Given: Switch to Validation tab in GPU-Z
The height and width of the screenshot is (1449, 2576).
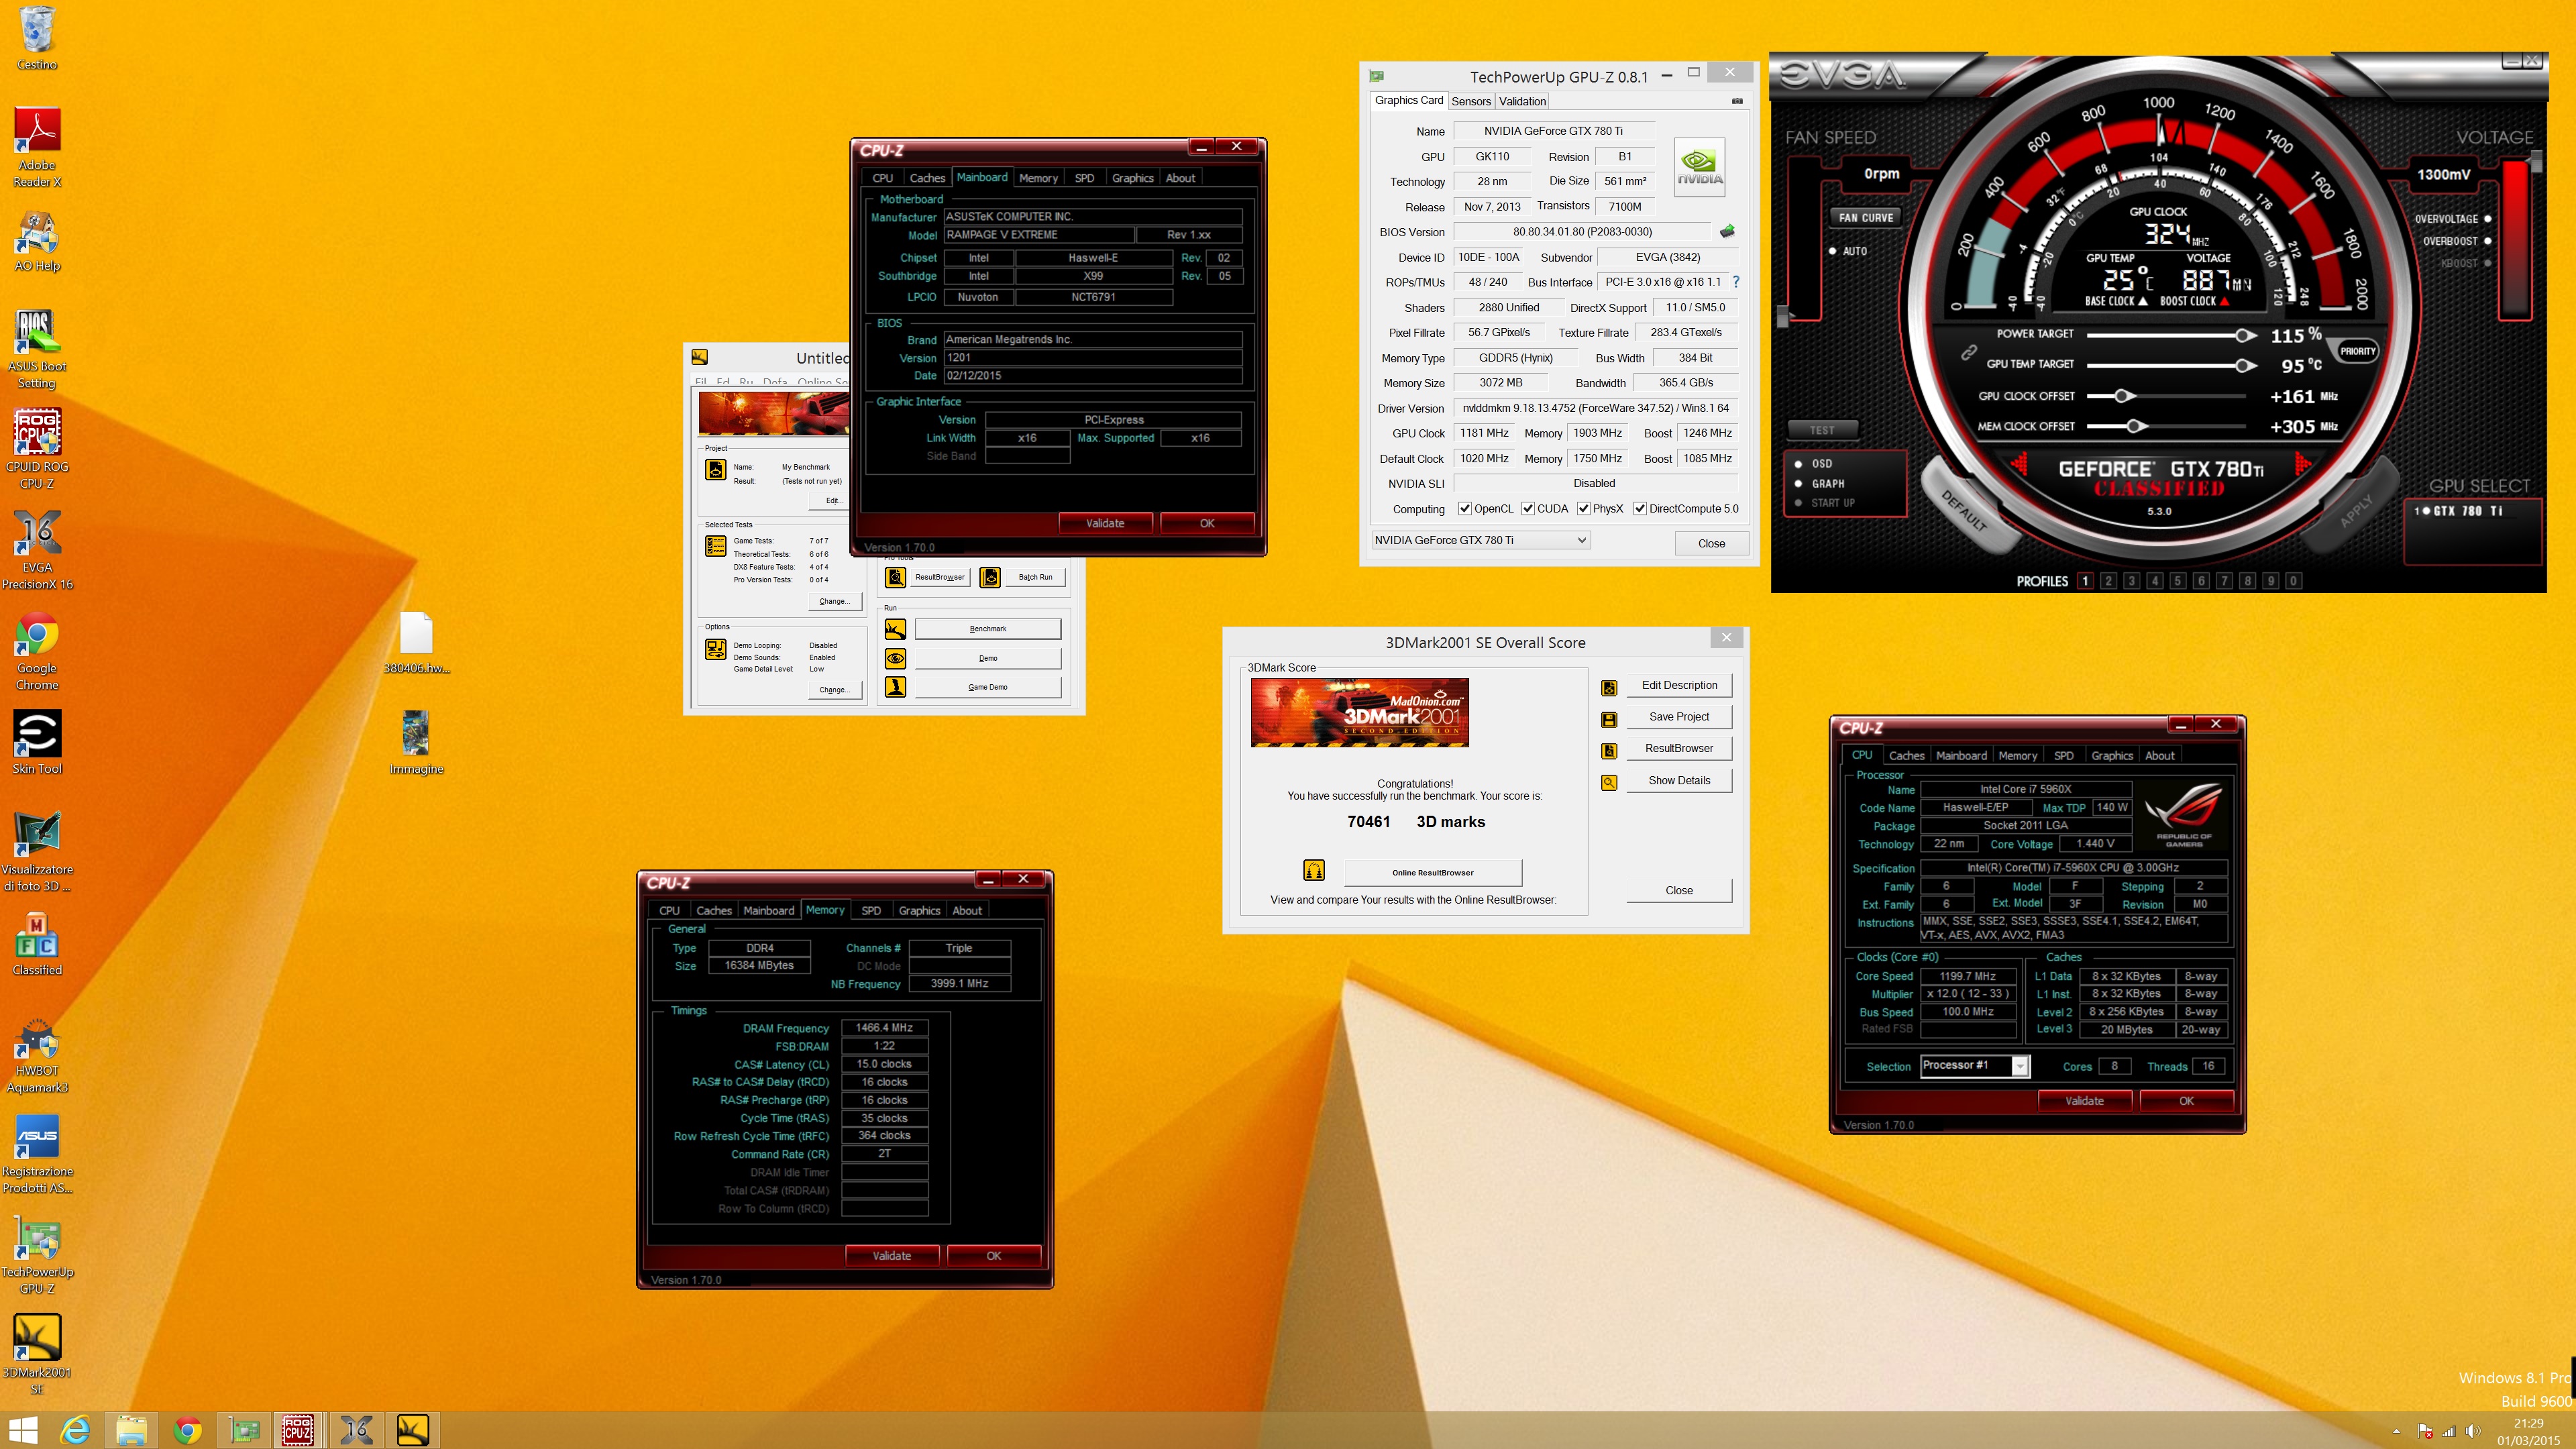Looking at the screenshot, I should click(1521, 101).
